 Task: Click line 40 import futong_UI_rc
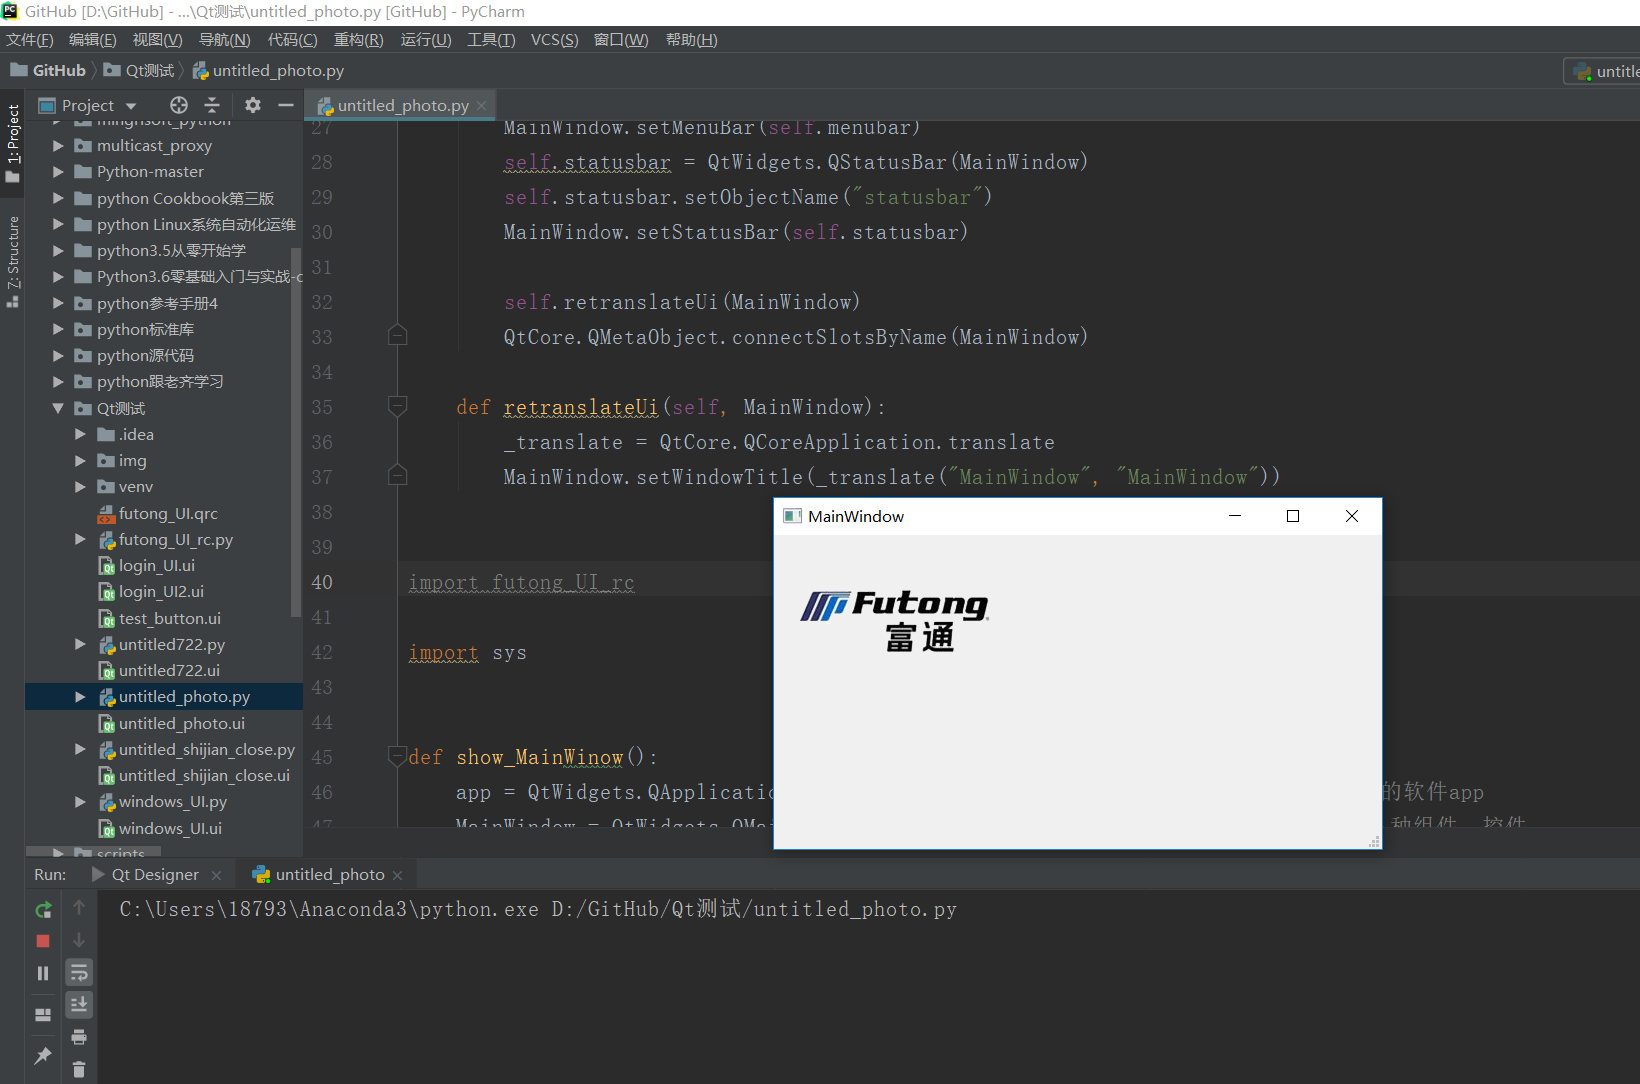click(521, 582)
